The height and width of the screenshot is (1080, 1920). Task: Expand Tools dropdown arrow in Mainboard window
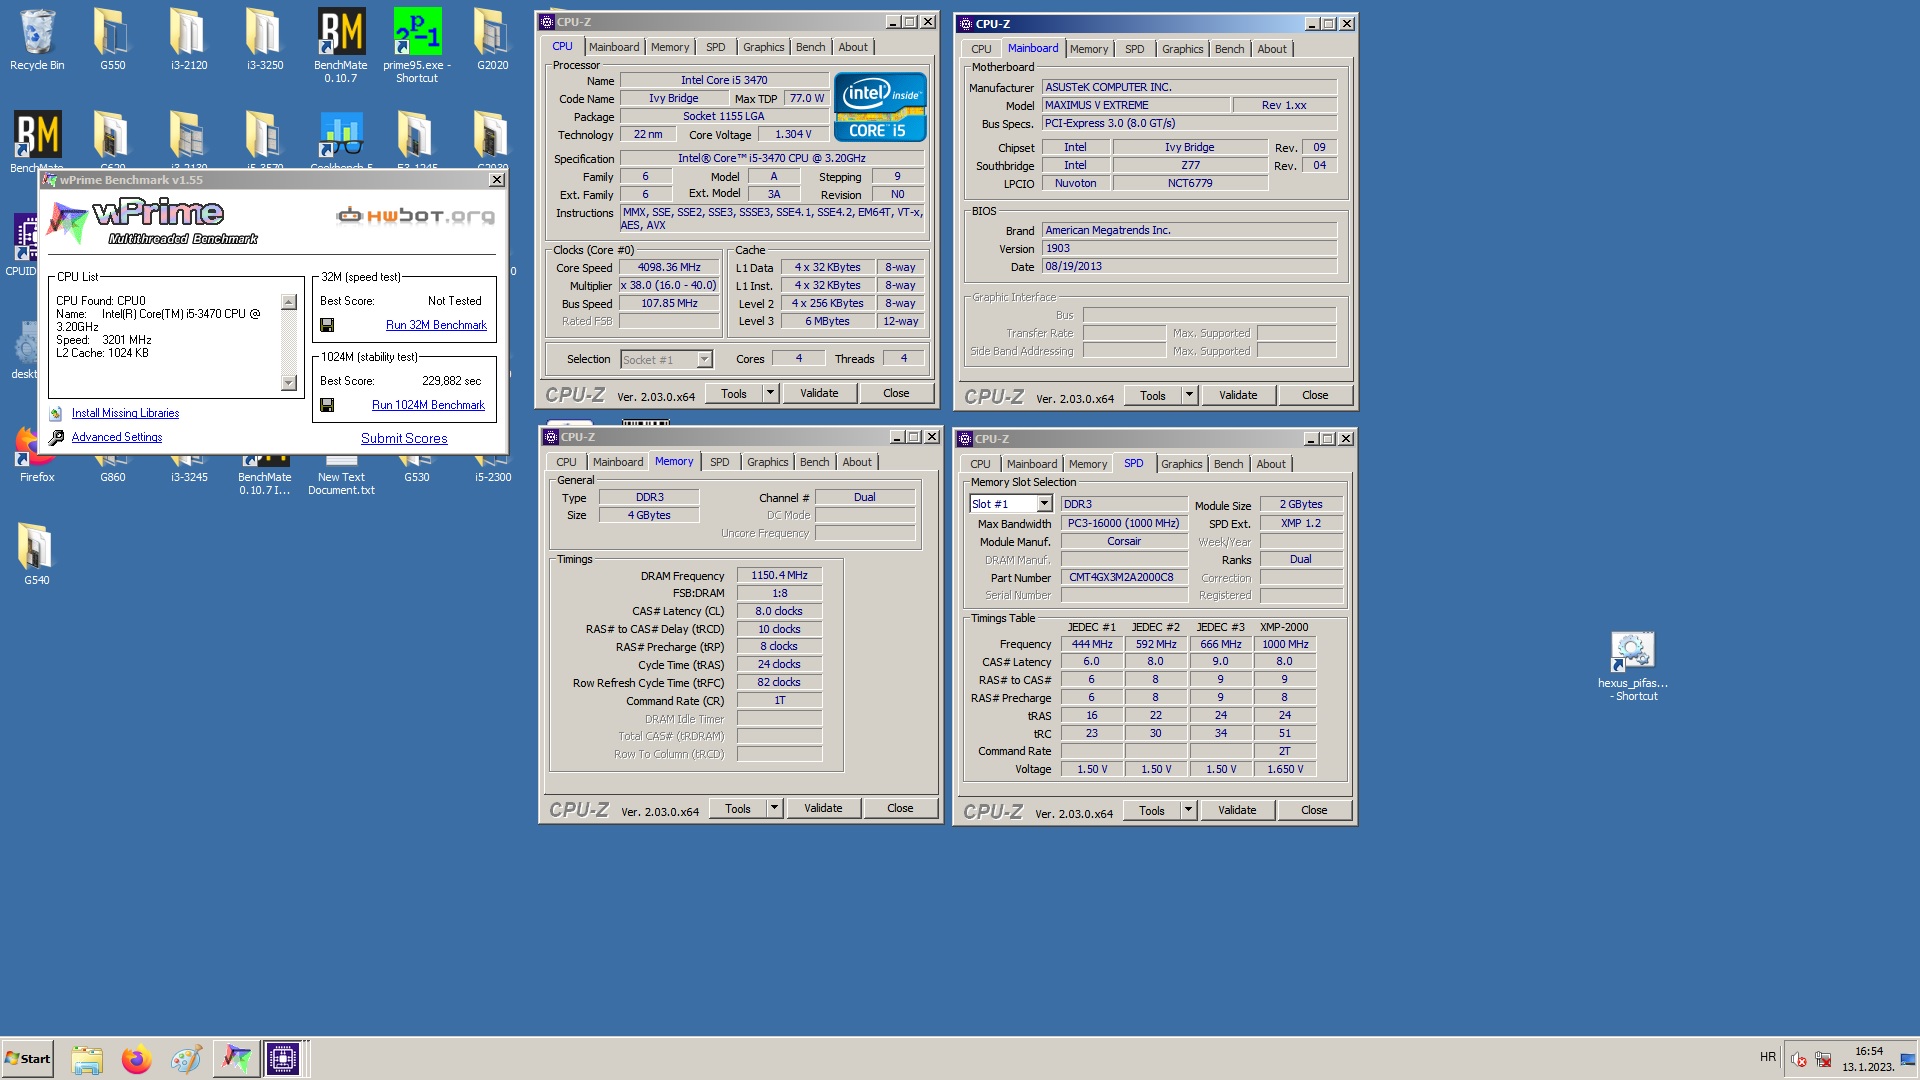[x=1189, y=395]
